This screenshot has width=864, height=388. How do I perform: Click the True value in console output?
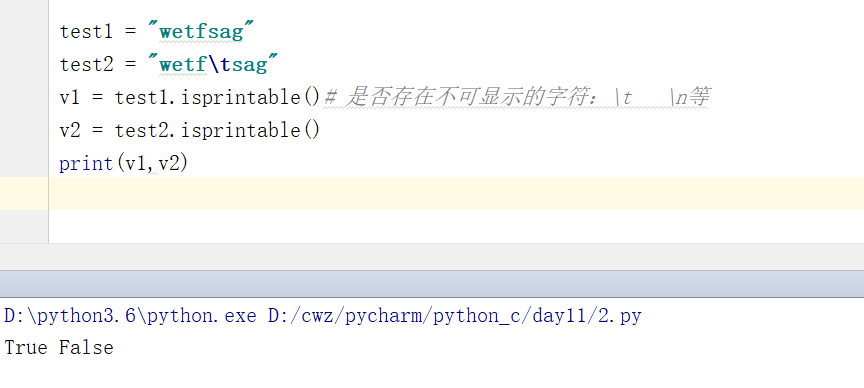pos(26,347)
